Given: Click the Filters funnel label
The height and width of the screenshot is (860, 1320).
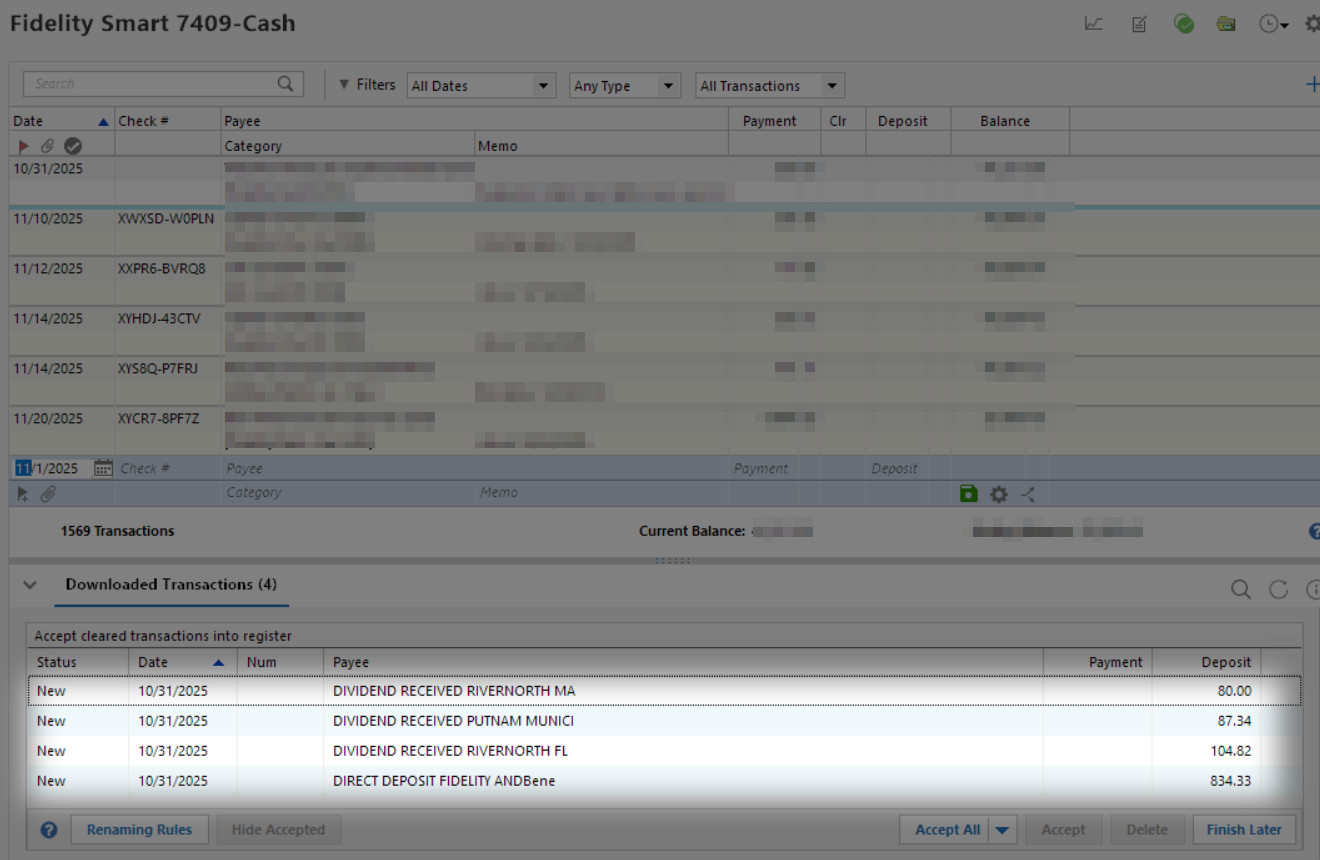Looking at the screenshot, I should tap(368, 85).
